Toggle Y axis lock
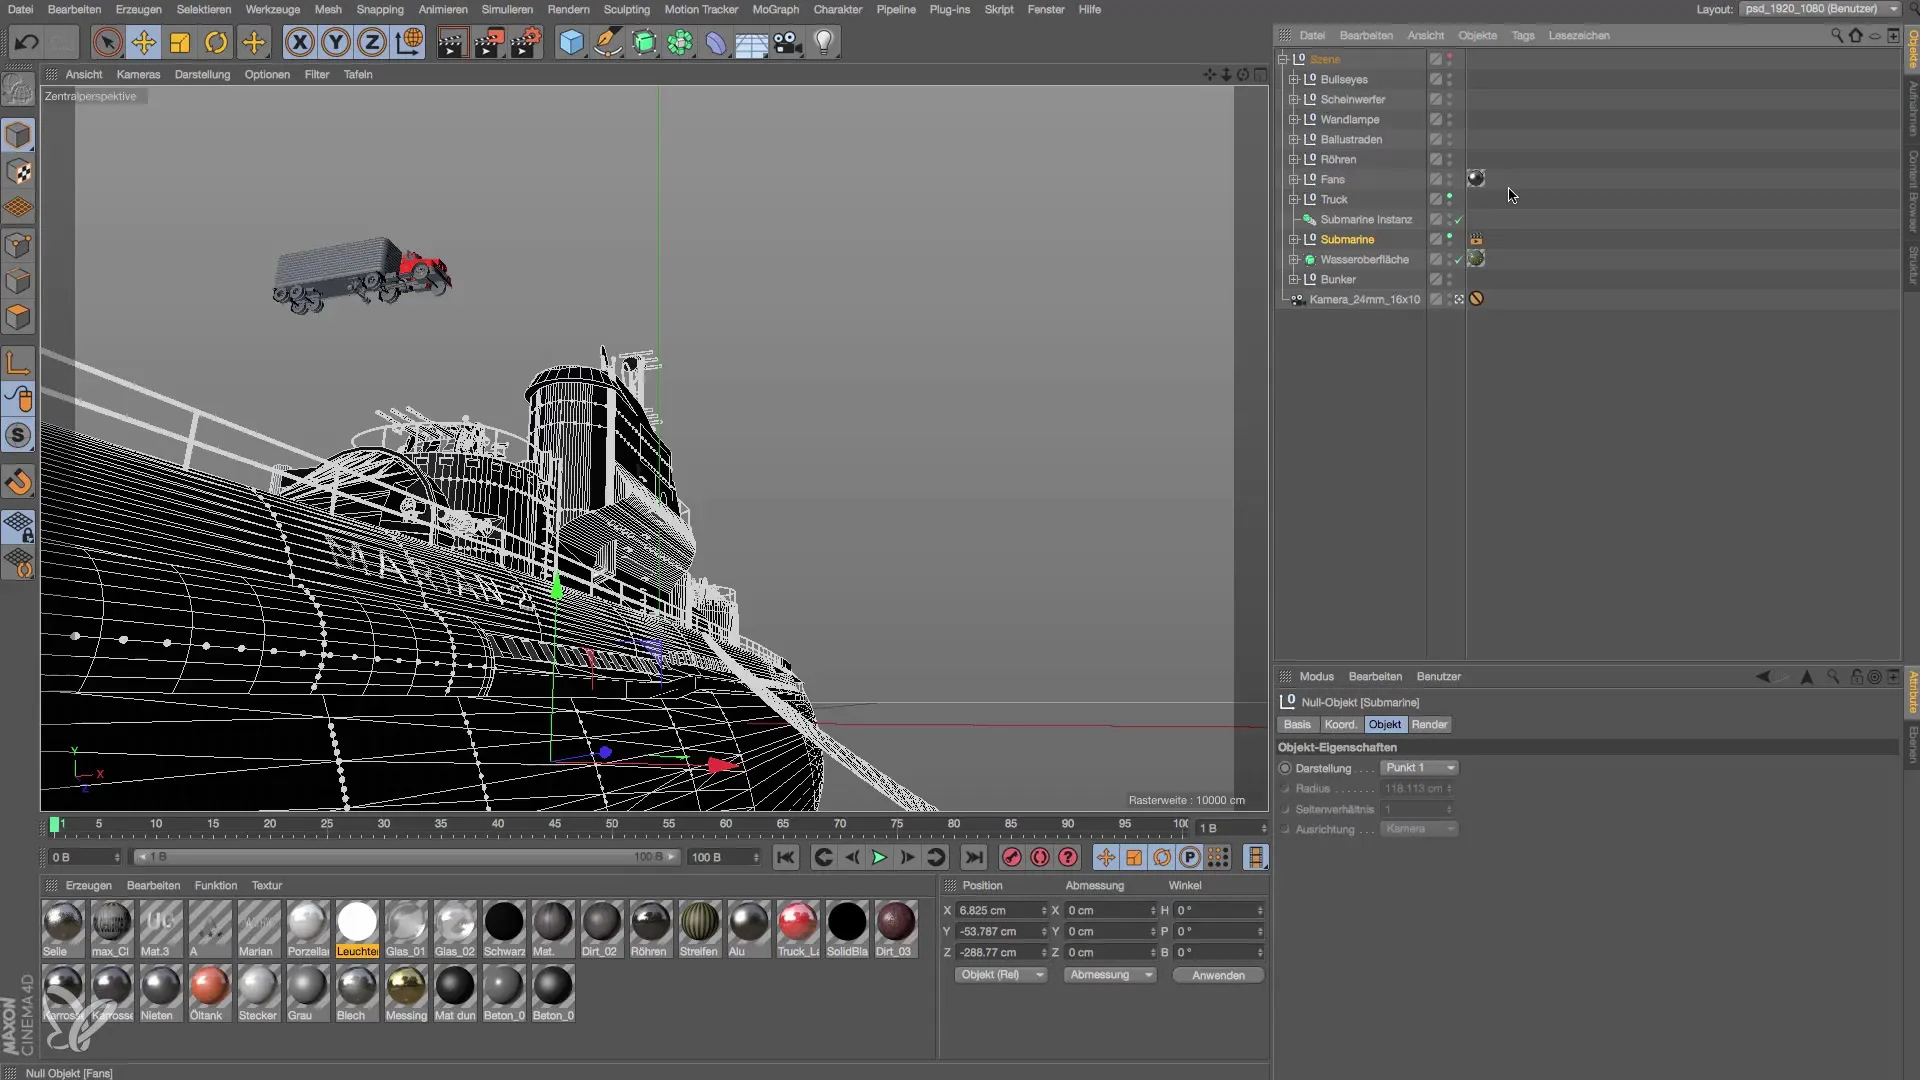The image size is (1920, 1080). (x=336, y=42)
